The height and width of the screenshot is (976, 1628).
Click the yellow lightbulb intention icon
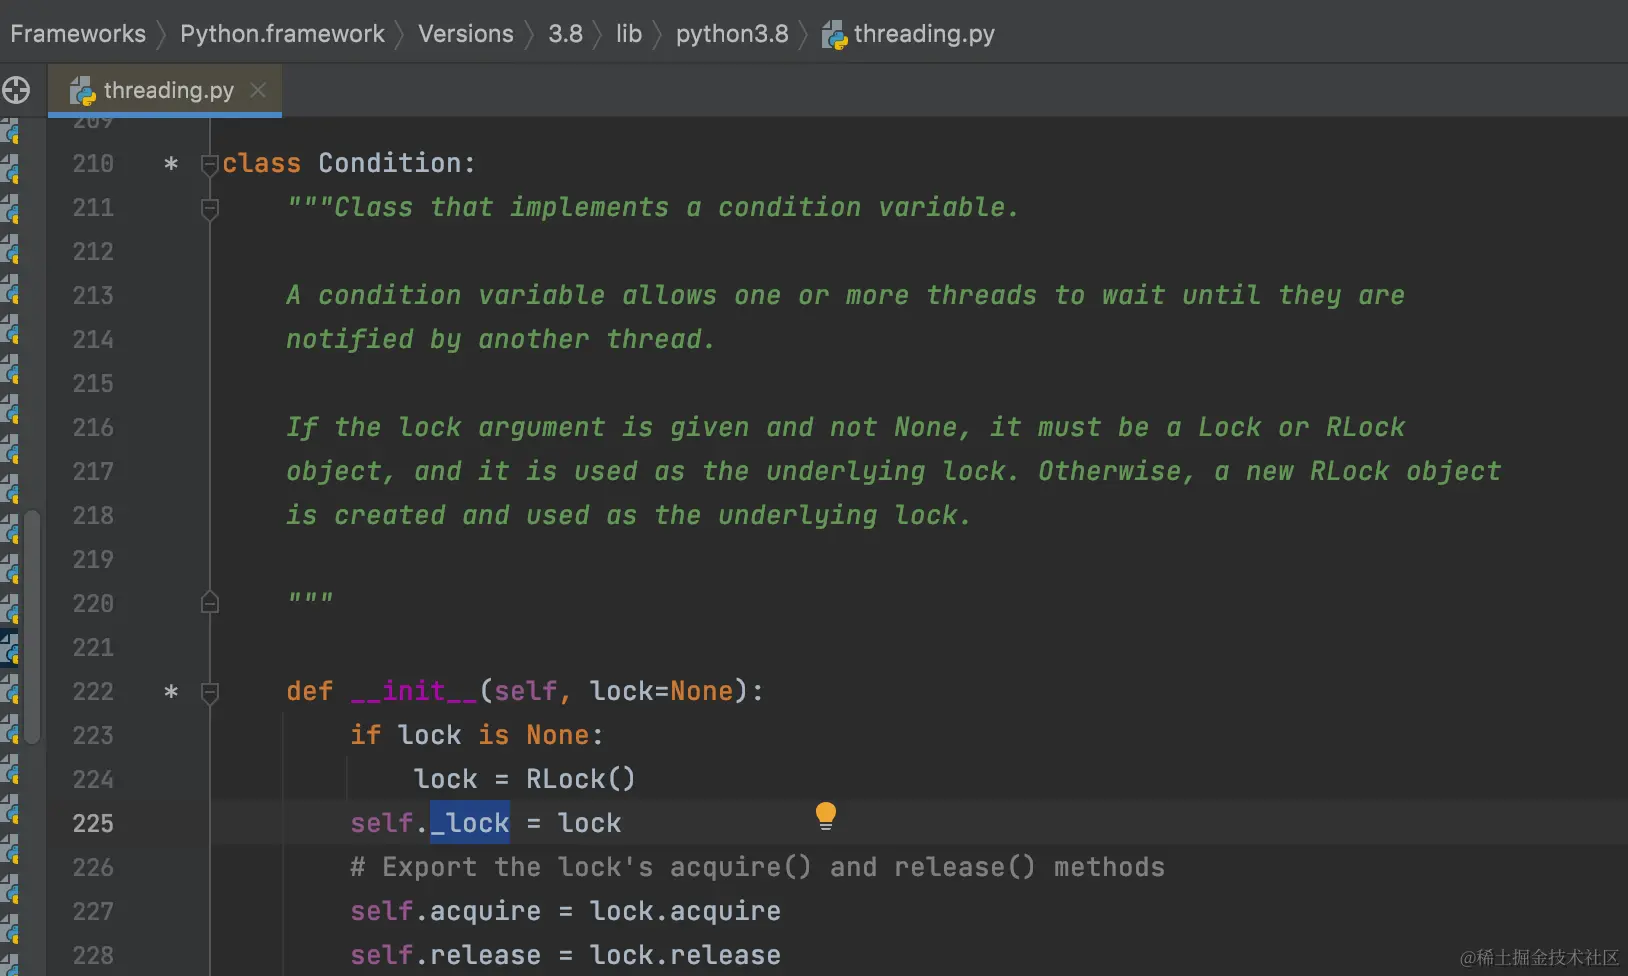[825, 816]
